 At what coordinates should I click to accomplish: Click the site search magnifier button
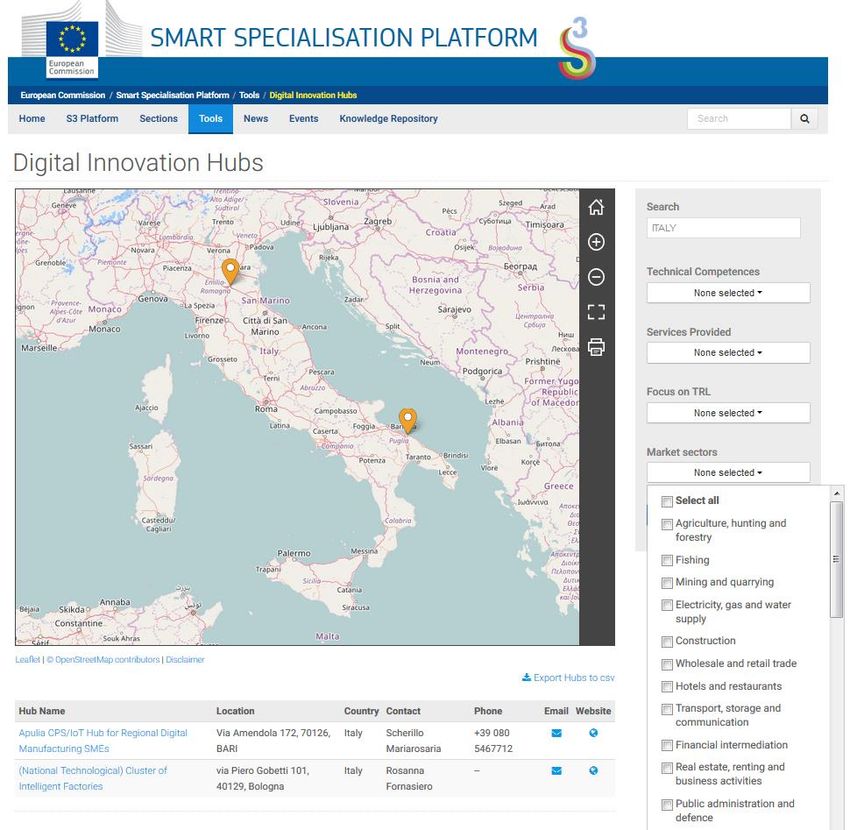click(804, 119)
